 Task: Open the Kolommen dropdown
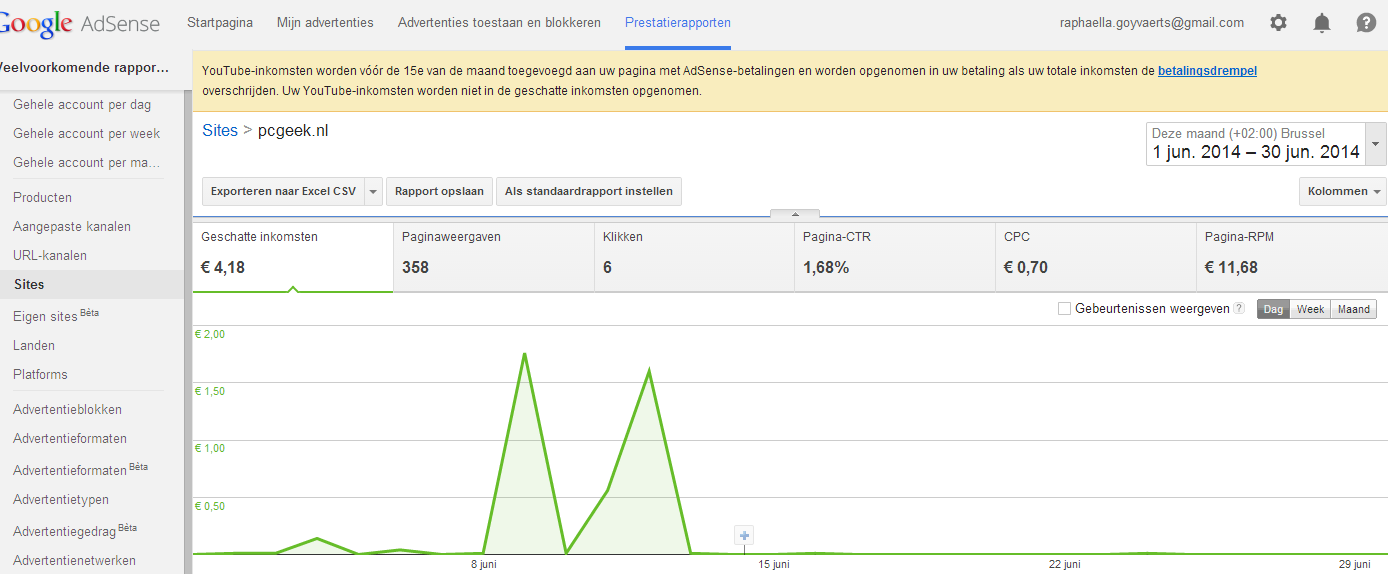point(1343,192)
